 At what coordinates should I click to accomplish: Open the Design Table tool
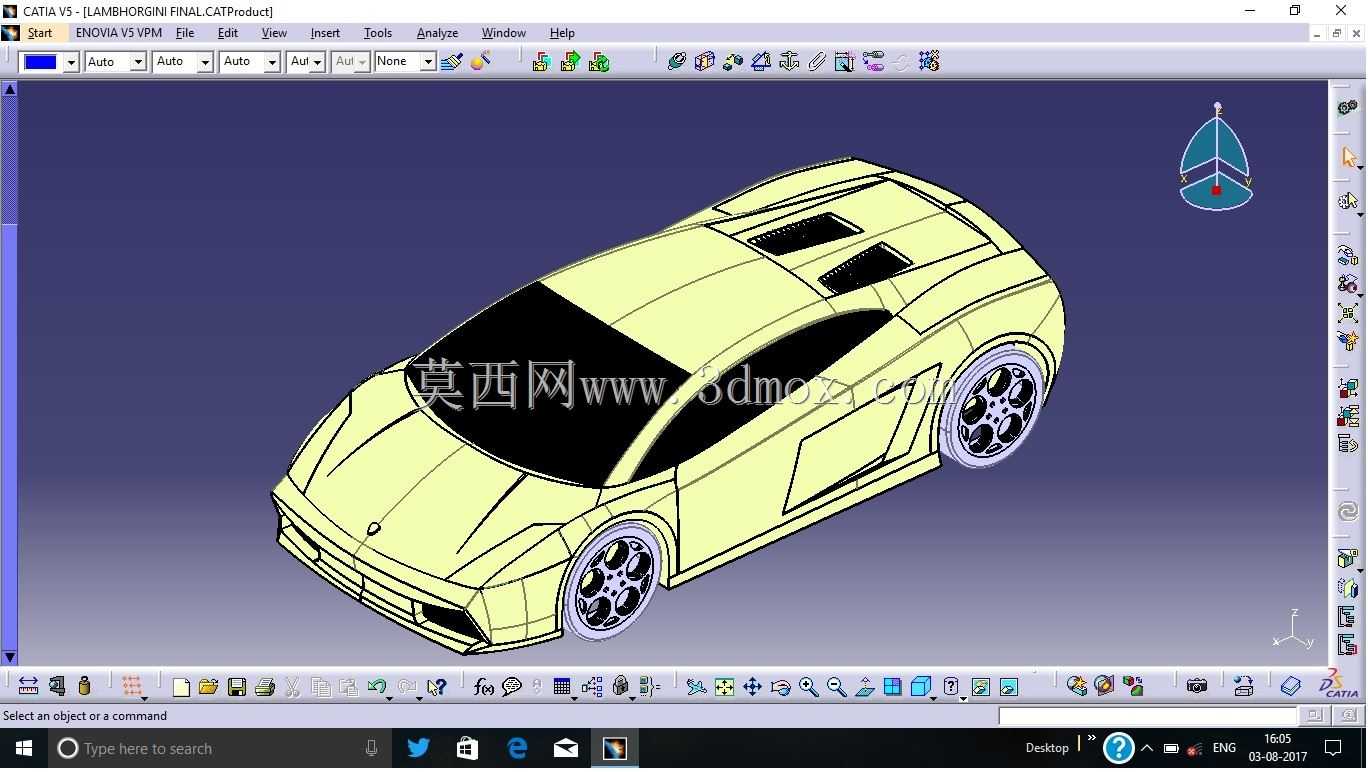coord(562,687)
